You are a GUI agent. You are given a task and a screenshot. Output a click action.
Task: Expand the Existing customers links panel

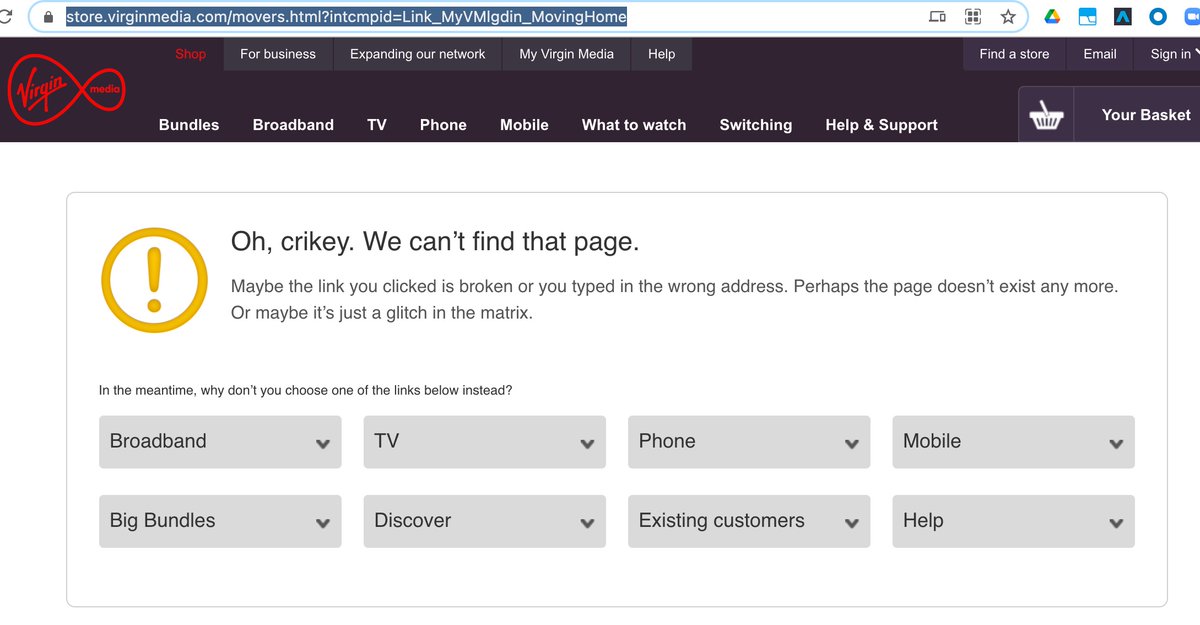[749, 521]
